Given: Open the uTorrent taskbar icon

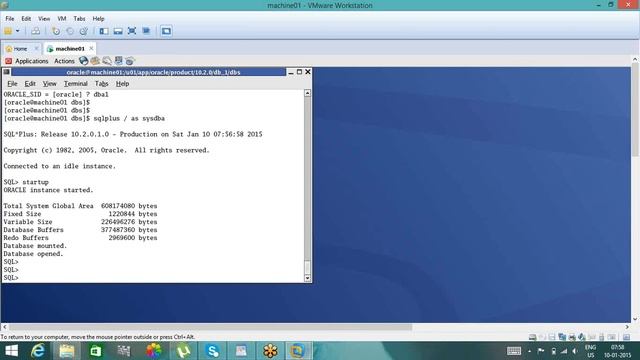Looking at the screenshot, I should (x=183, y=351).
